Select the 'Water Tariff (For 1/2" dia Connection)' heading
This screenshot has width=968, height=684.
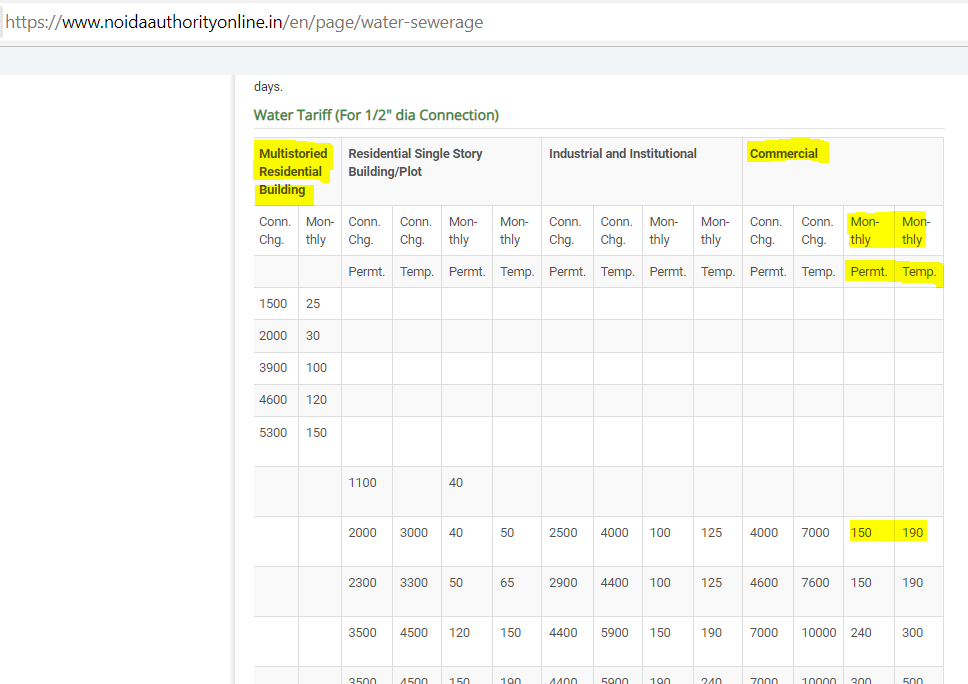376,115
